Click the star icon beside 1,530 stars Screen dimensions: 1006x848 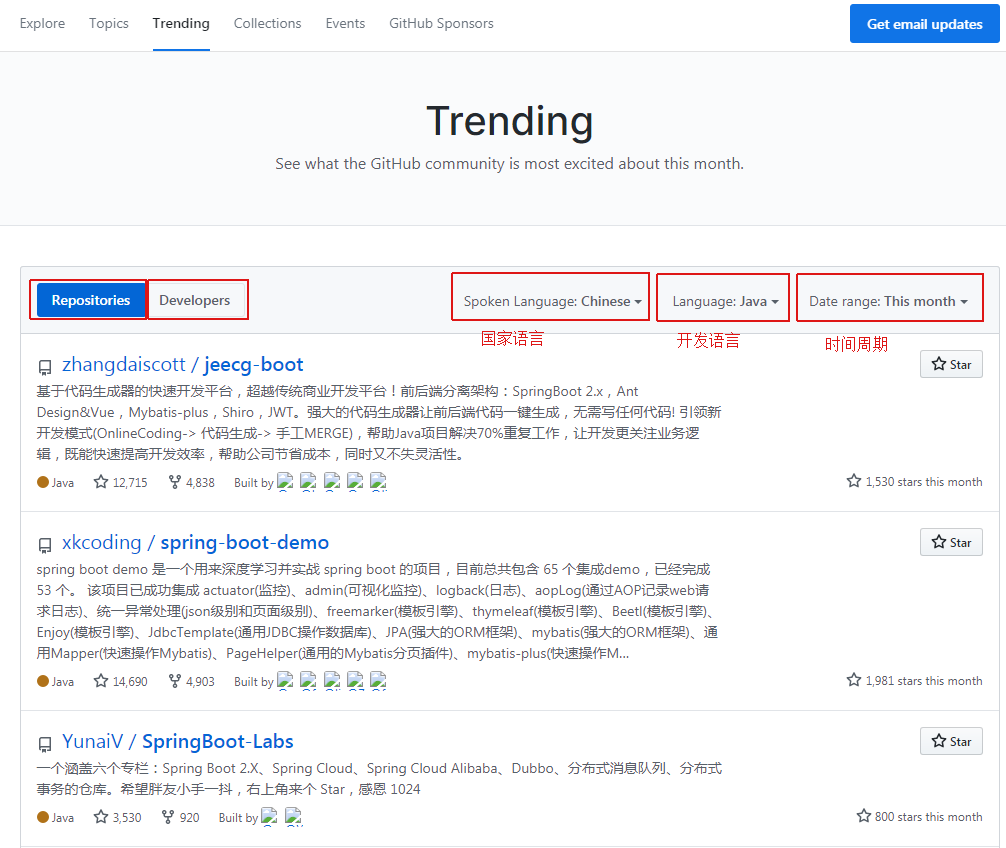(854, 480)
